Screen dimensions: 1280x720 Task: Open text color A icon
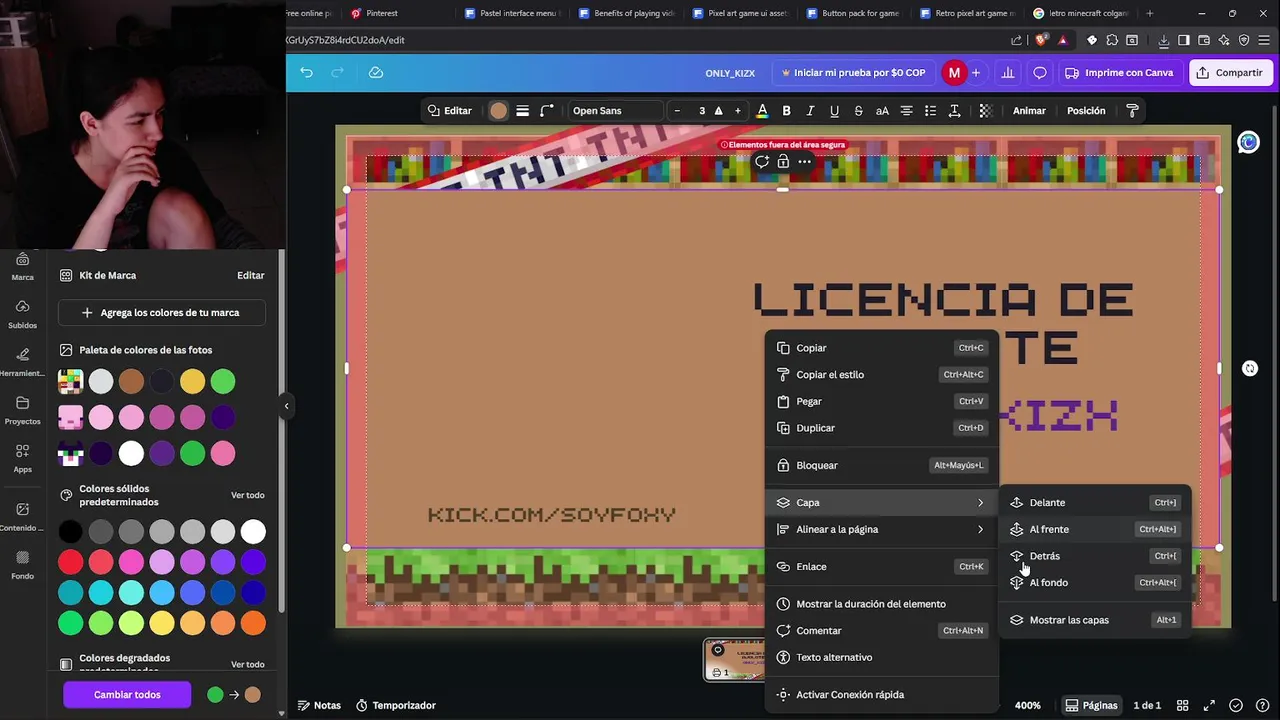[x=762, y=111]
